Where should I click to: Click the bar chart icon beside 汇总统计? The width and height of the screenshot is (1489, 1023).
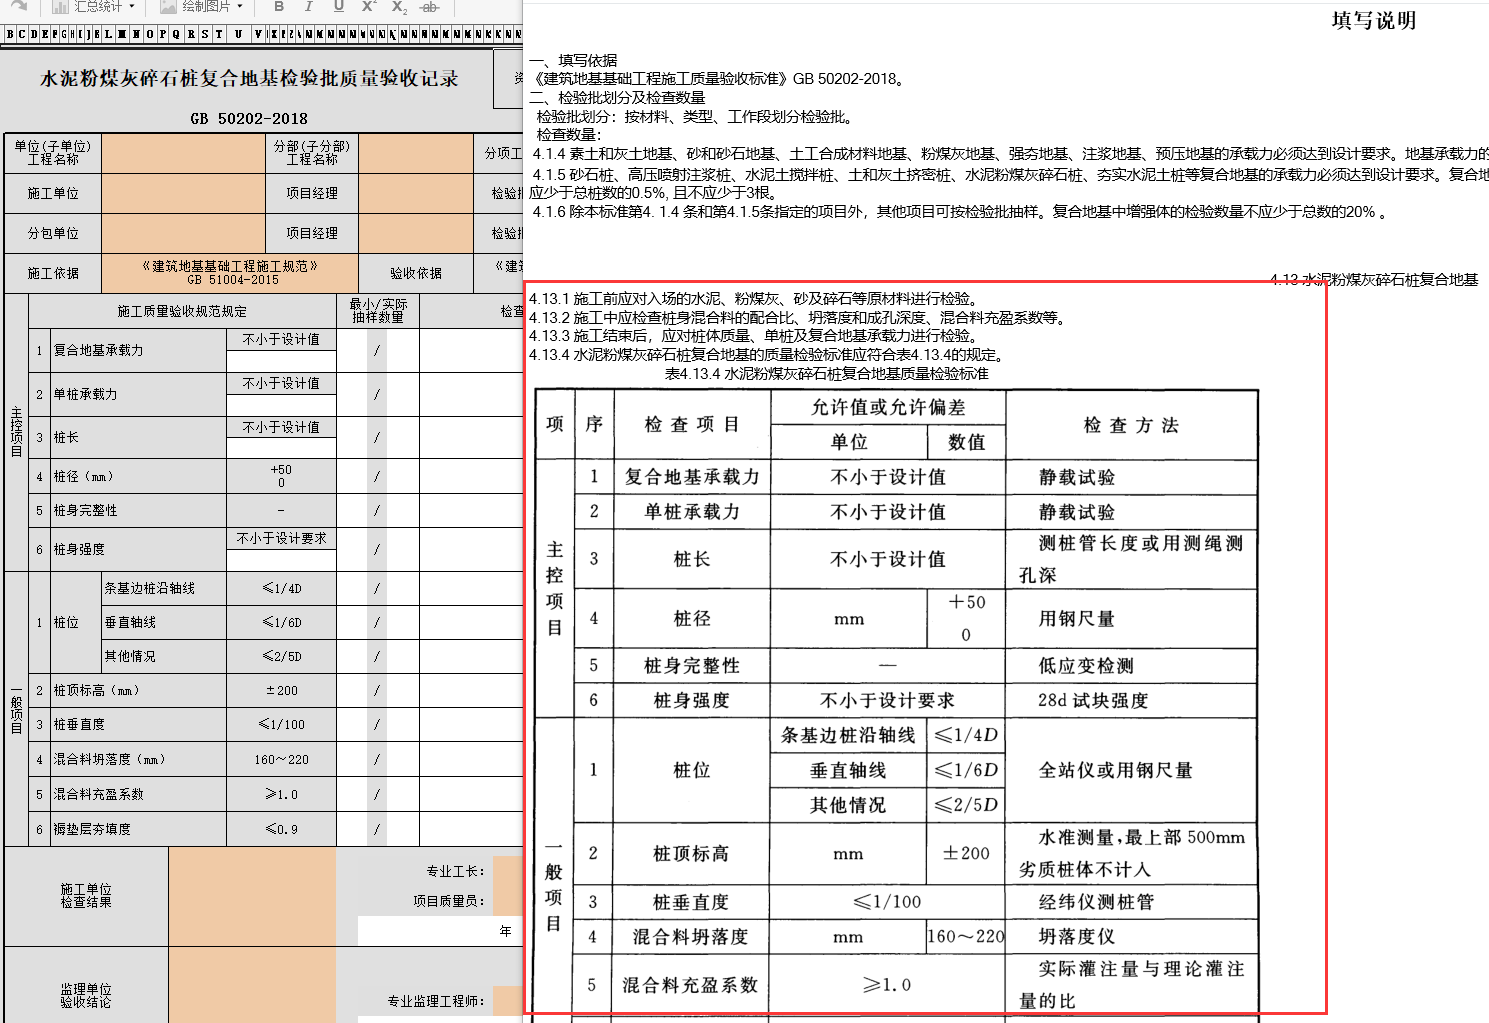pyautogui.click(x=60, y=6)
